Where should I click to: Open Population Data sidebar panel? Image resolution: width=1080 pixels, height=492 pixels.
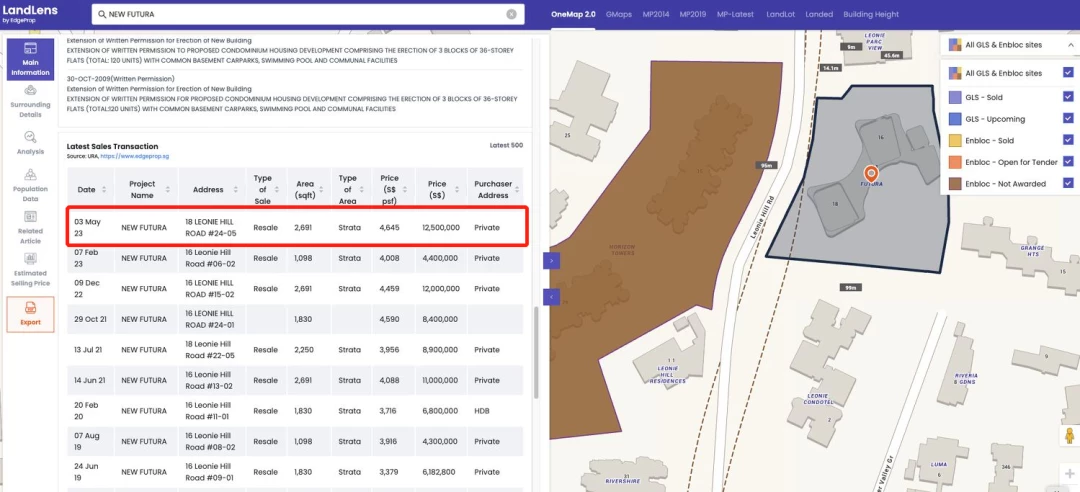30,184
